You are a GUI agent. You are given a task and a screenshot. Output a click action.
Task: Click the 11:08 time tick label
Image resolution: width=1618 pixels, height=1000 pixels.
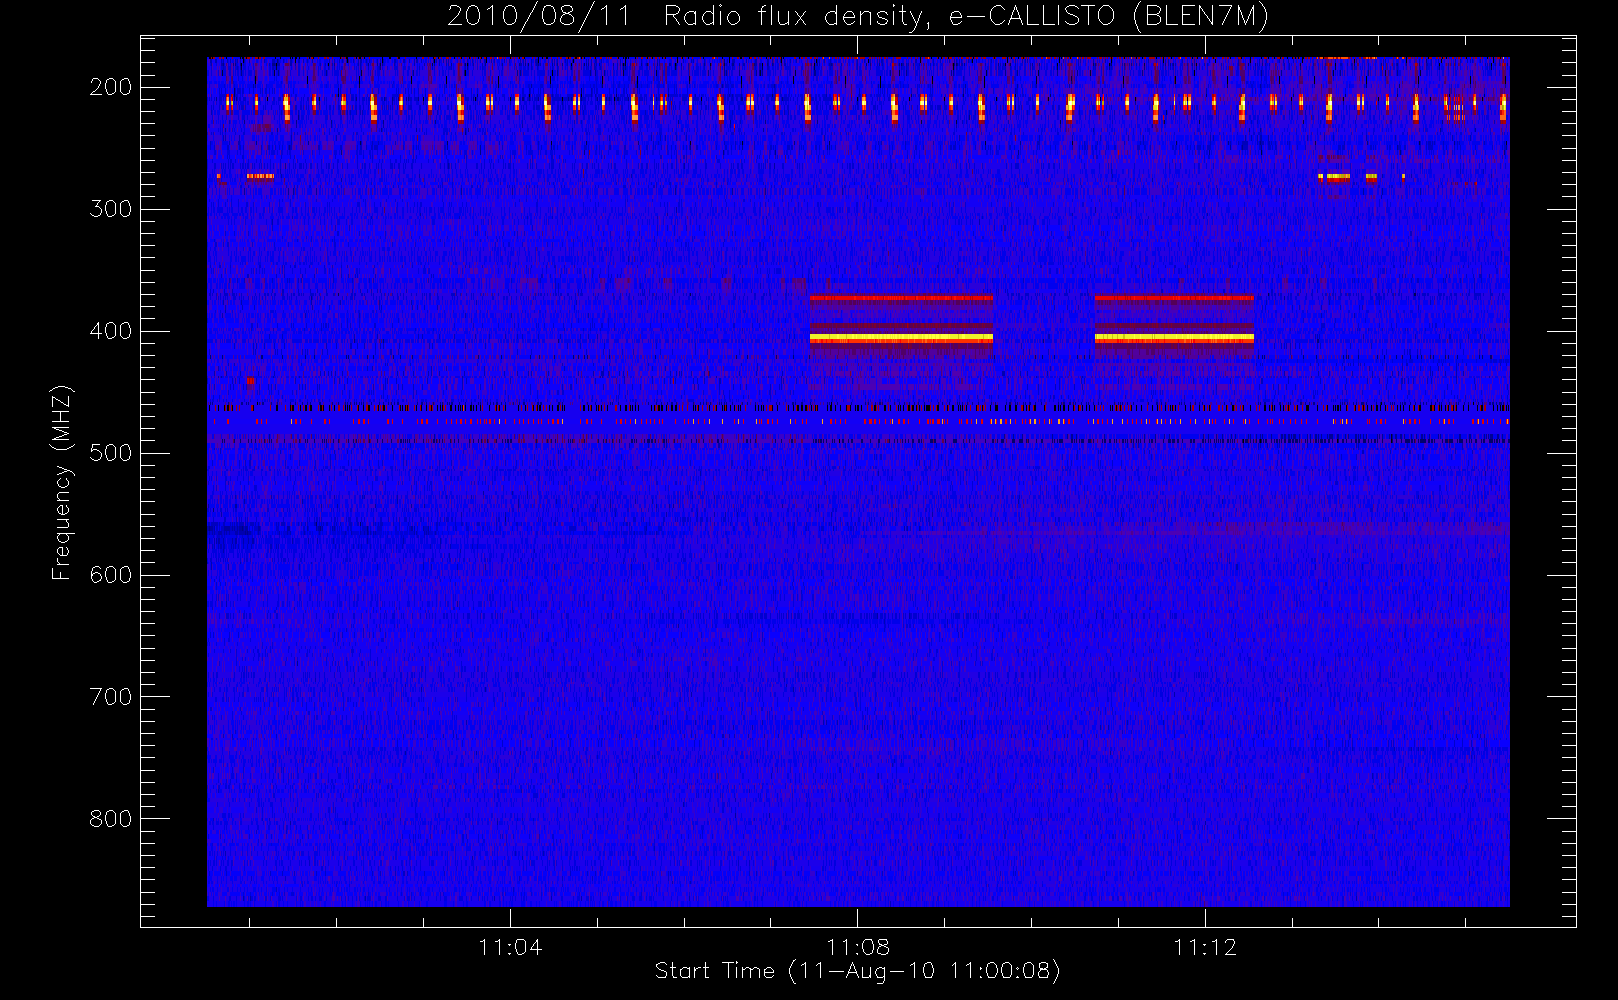click(857, 947)
